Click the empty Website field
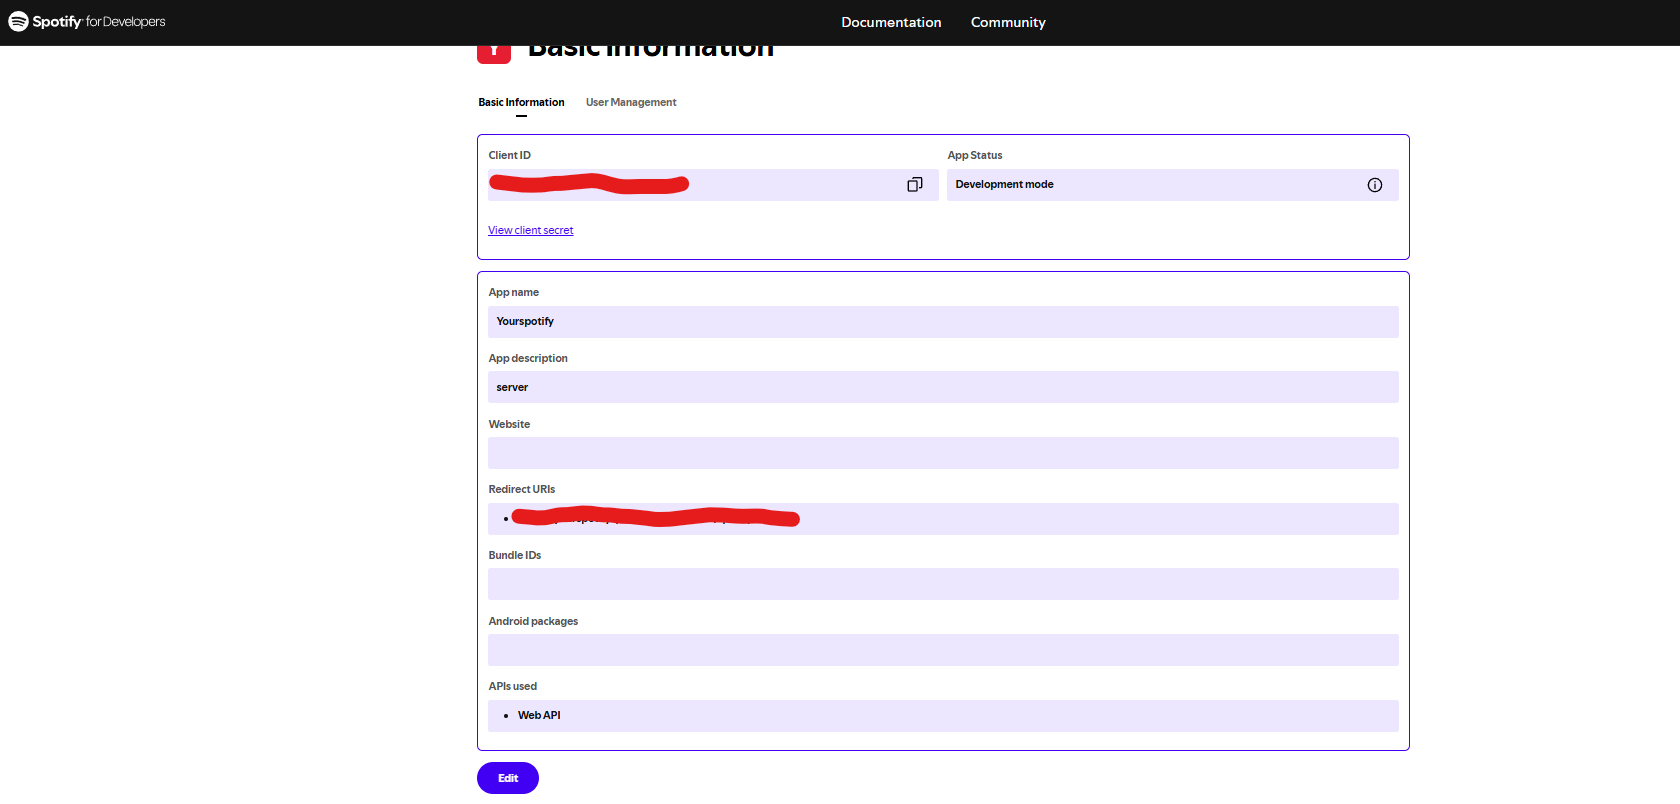 tap(942, 453)
